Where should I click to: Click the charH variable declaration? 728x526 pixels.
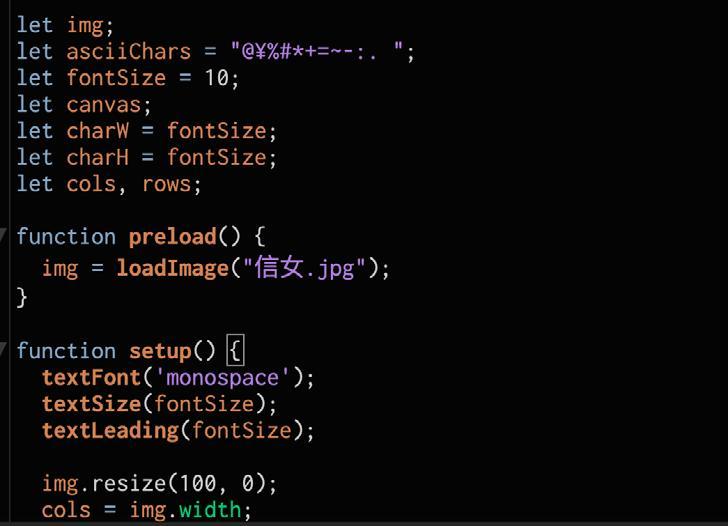point(97,157)
